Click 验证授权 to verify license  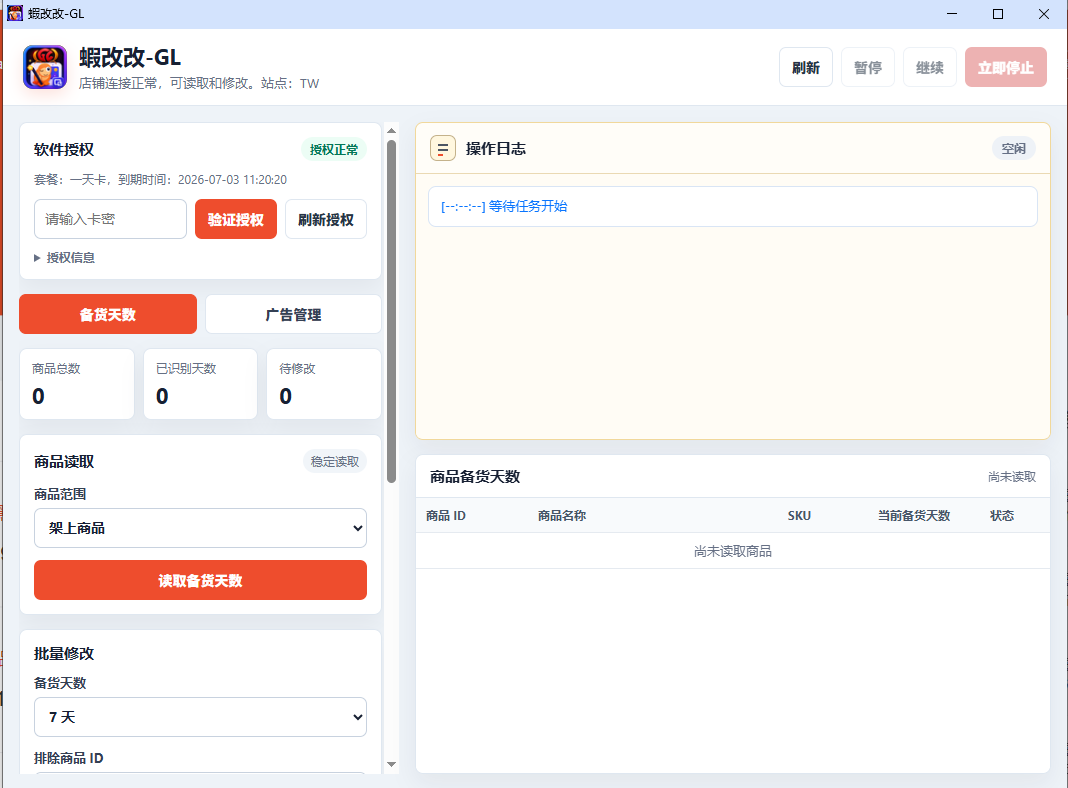[236, 219]
